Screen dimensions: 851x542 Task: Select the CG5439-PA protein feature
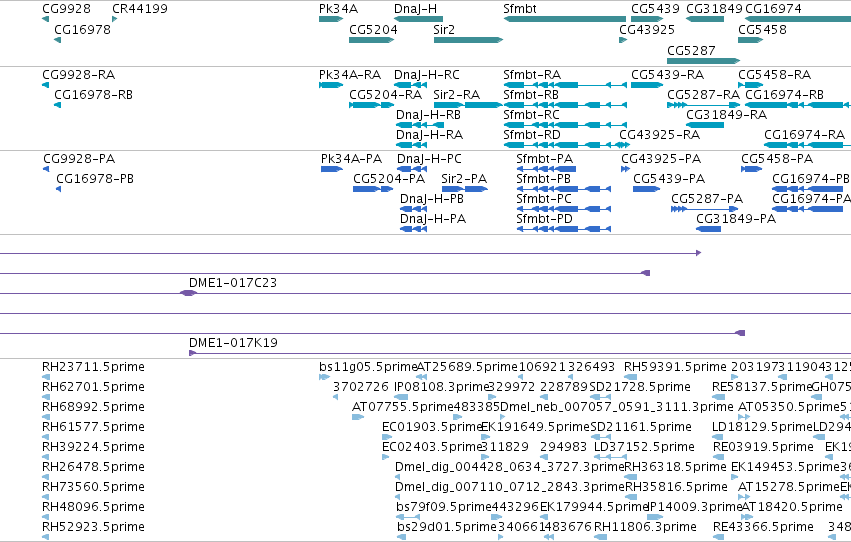click(646, 189)
